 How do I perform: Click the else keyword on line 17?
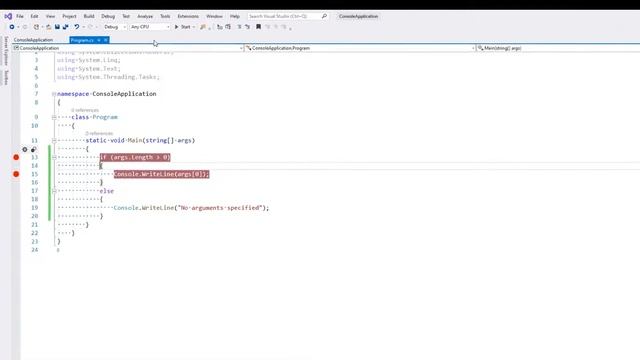107,191
